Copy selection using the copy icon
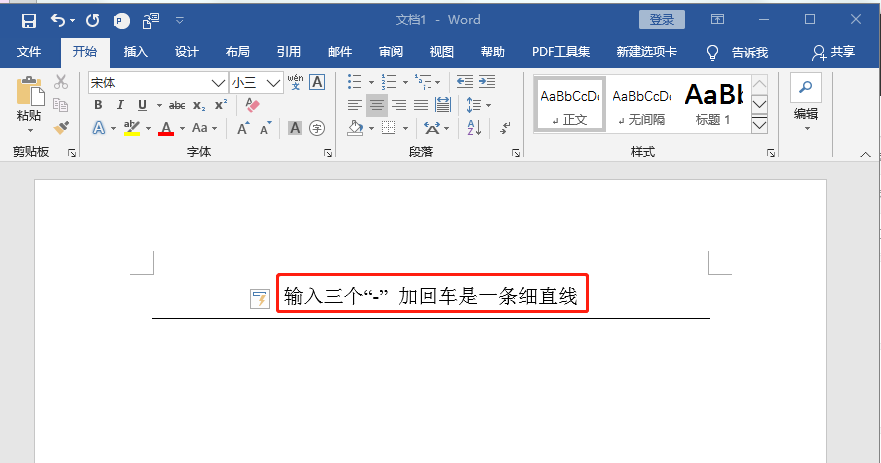This screenshot has width=881, height=463. (x=61, y=105)
